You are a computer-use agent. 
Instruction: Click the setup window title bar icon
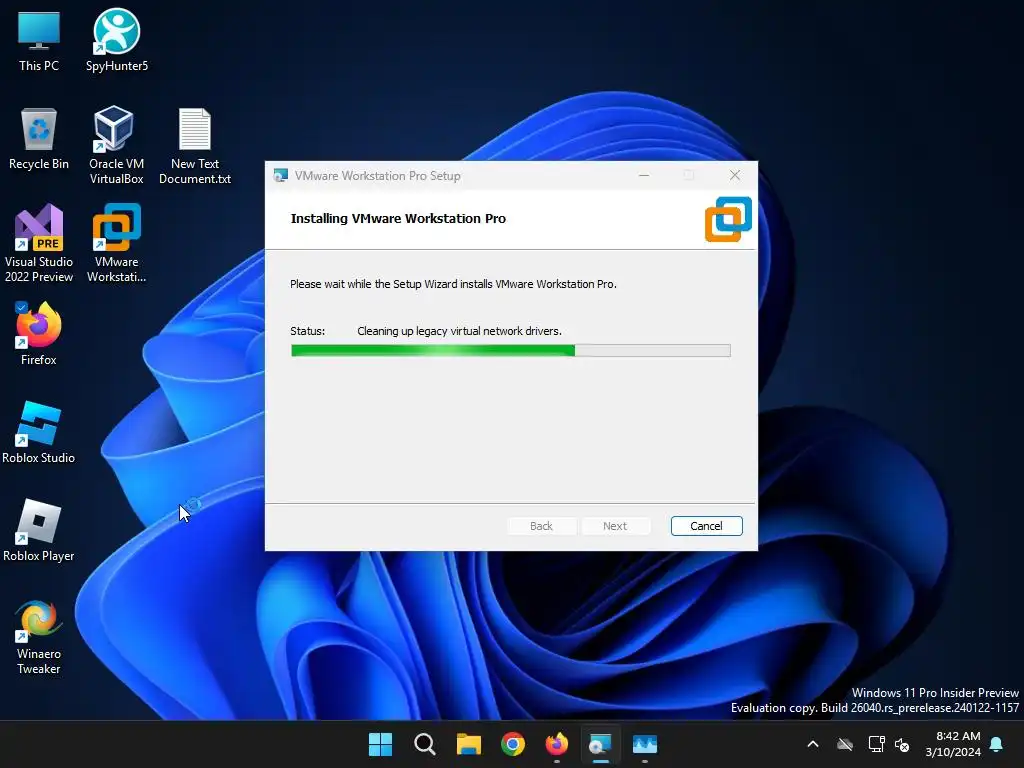click(x=281, y=175)
